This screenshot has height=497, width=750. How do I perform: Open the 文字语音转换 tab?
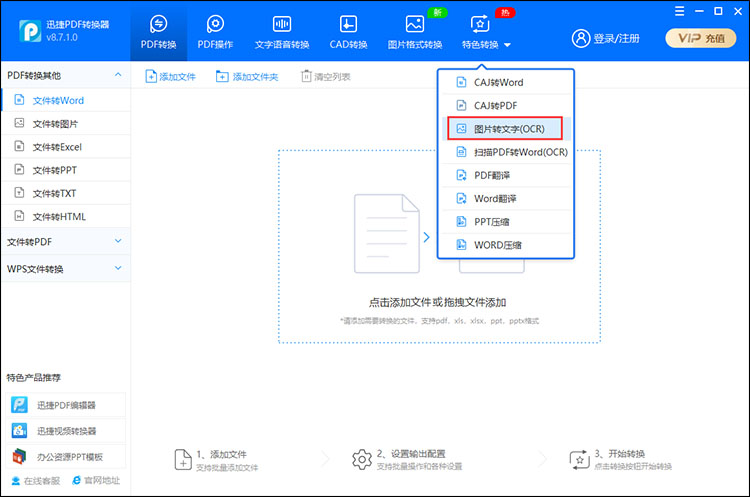[x=282, y=33]
